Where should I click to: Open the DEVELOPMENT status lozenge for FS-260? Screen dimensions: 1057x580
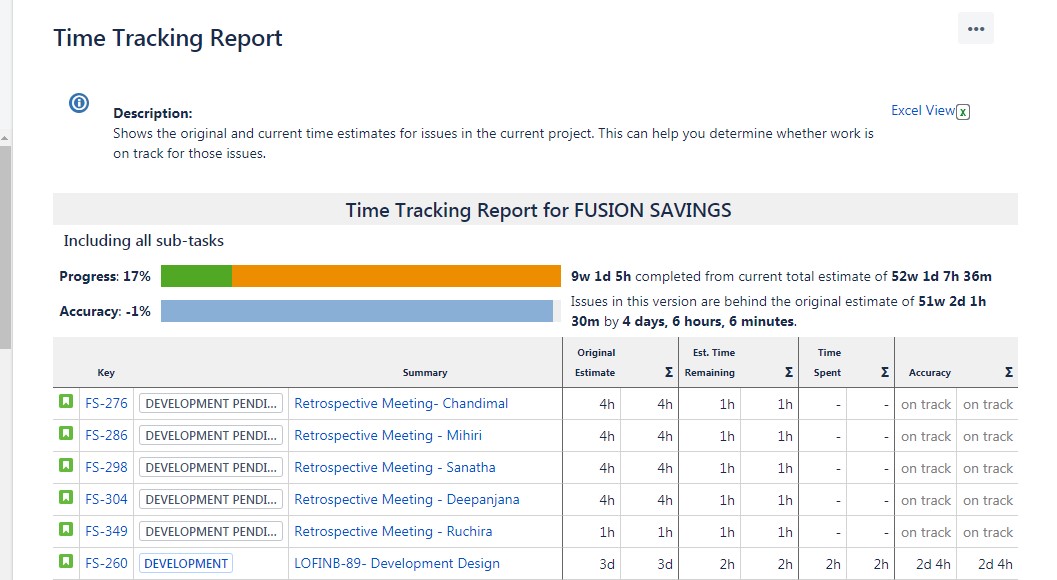point(185,563)
